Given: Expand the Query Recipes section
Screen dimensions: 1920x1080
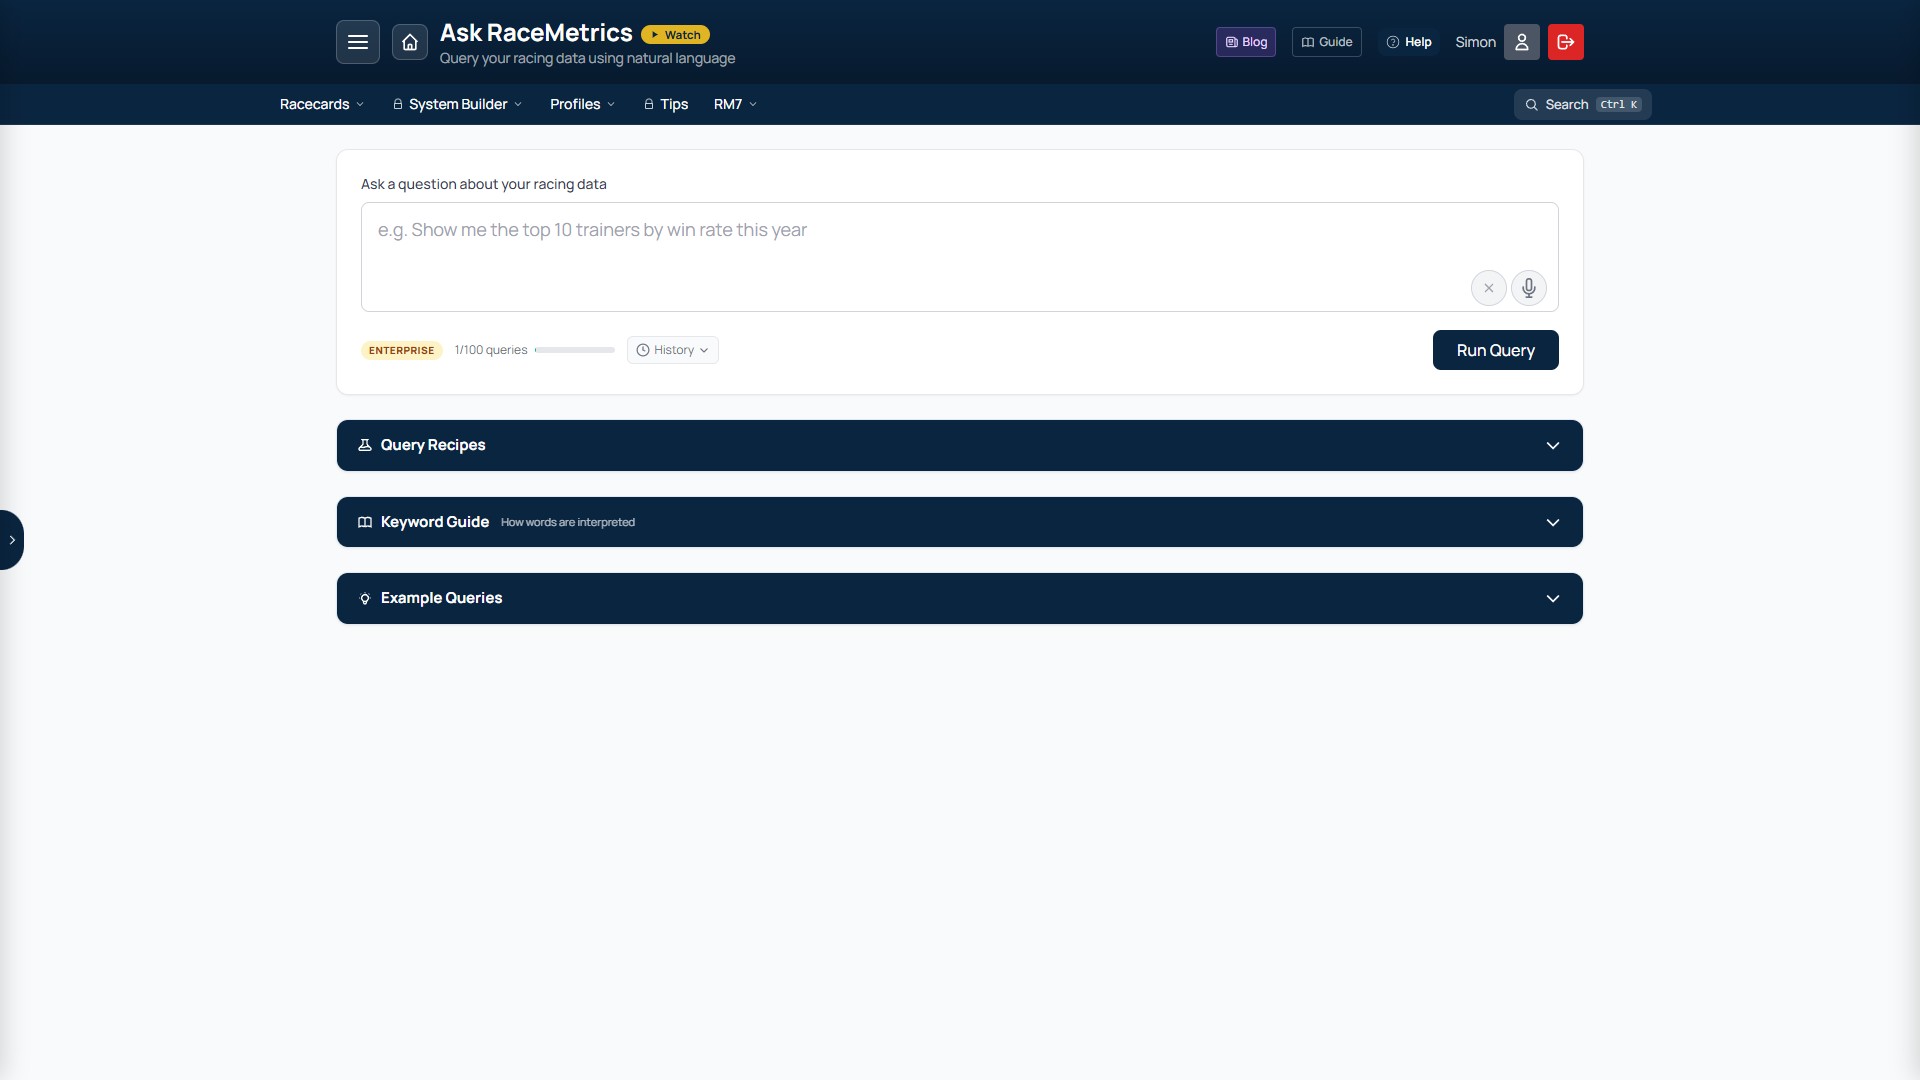Looking at the screenshot, I should pos(960,446).
